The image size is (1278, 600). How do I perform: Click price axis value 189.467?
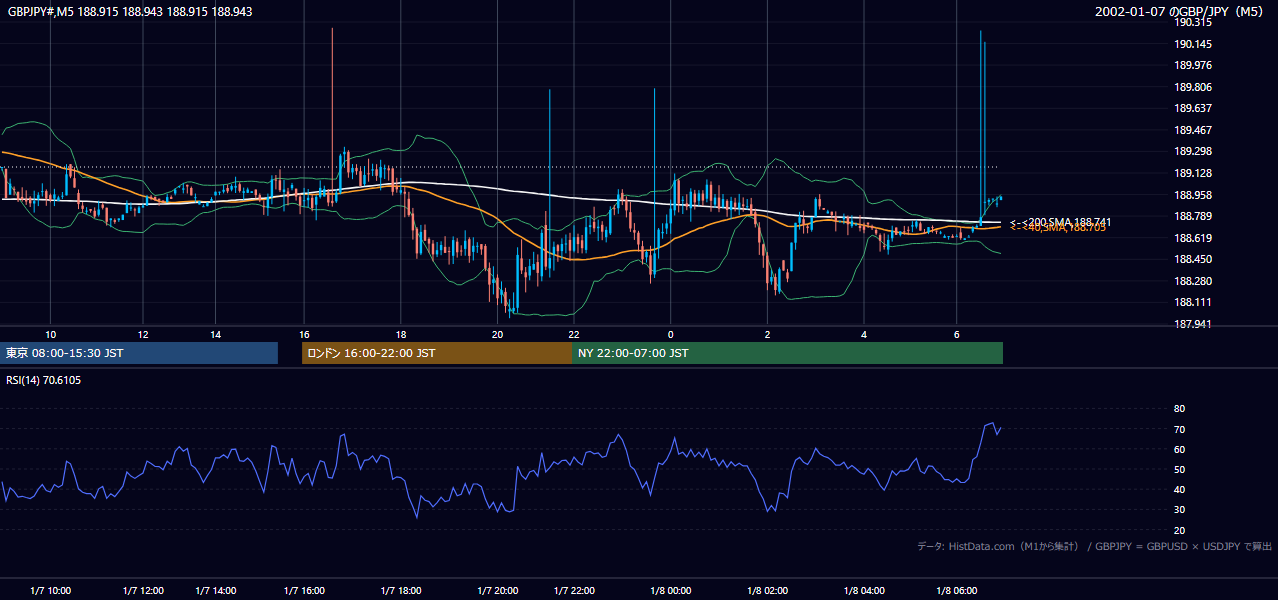click(1193, 130)
